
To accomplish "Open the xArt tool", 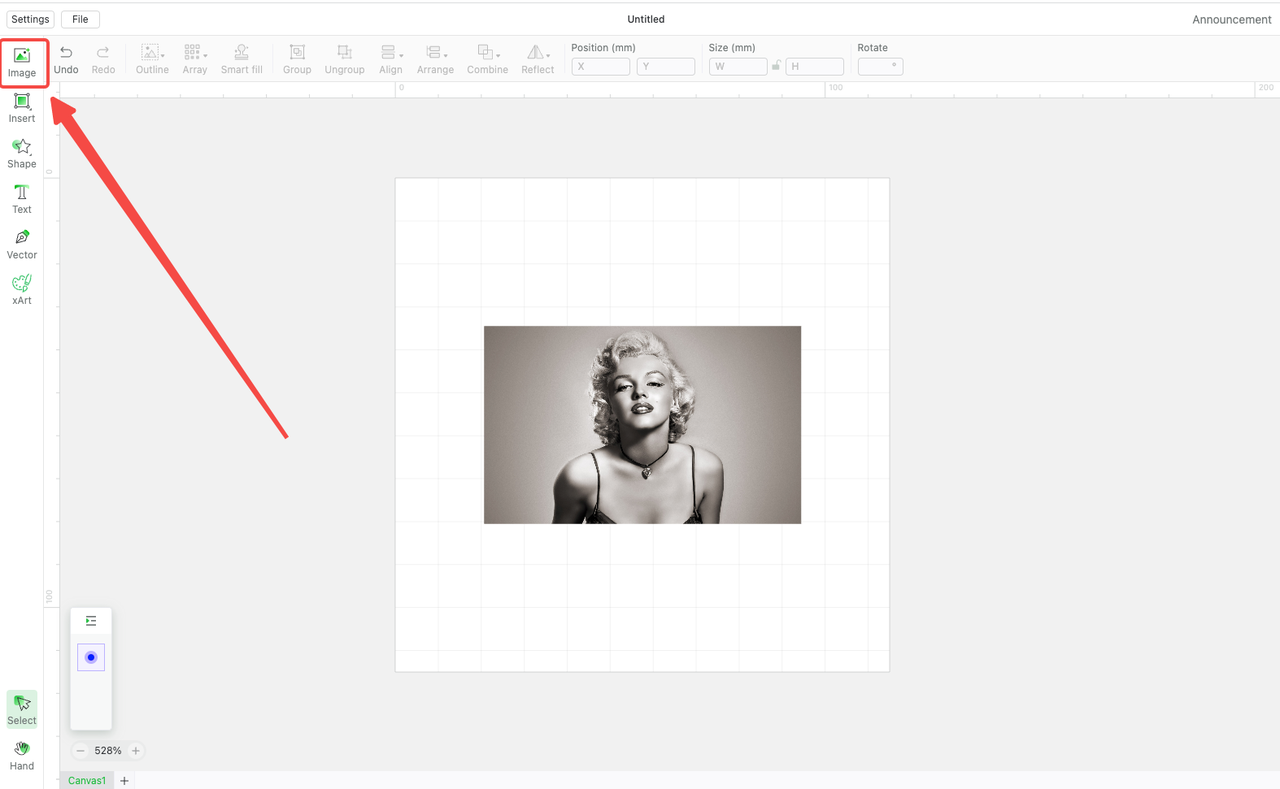I will point(22,289).
